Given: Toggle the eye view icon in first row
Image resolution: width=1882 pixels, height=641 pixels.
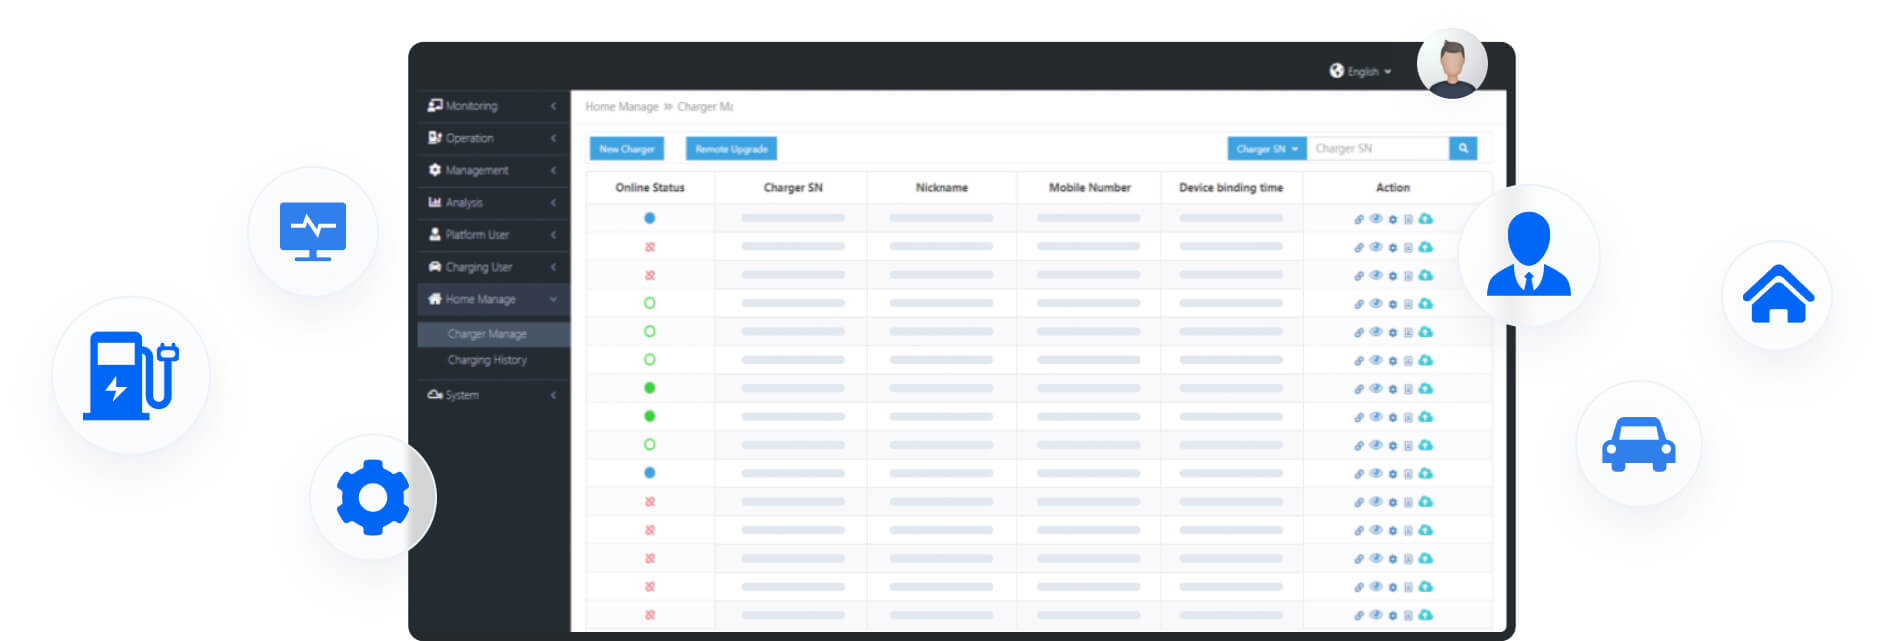Looking at the screenshot, I should pyautogui.click(x=1376, y=219).
